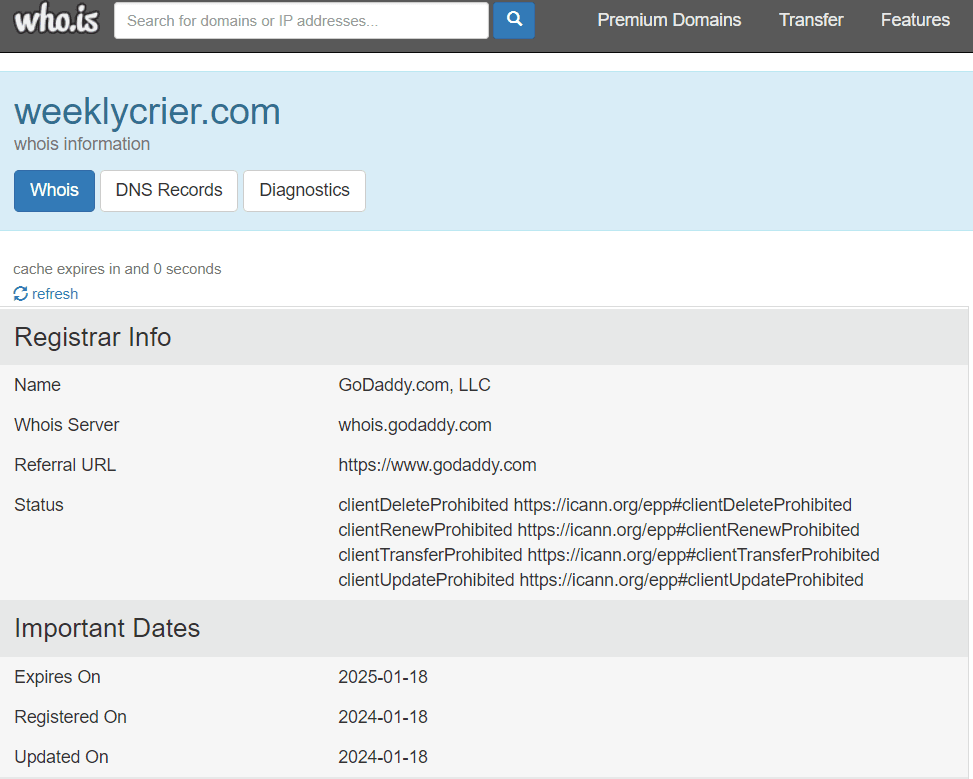The width and height of the screenshot is (973, 779).
Task: Click the 'whois information' subtitle
Action: pos(82,144)
